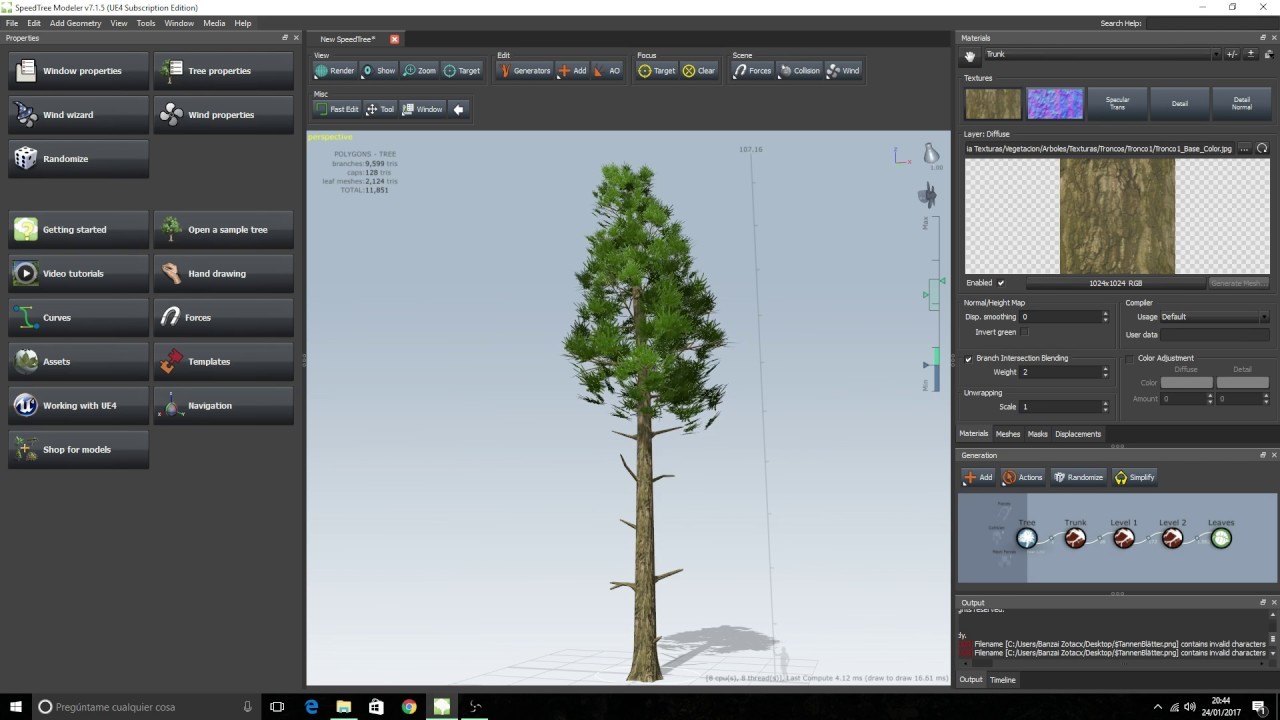This screenshot has width=1280, height=720.
Task: Toggle the Enabled checkbox under the diffuse texture
Action: [1001, 283]
